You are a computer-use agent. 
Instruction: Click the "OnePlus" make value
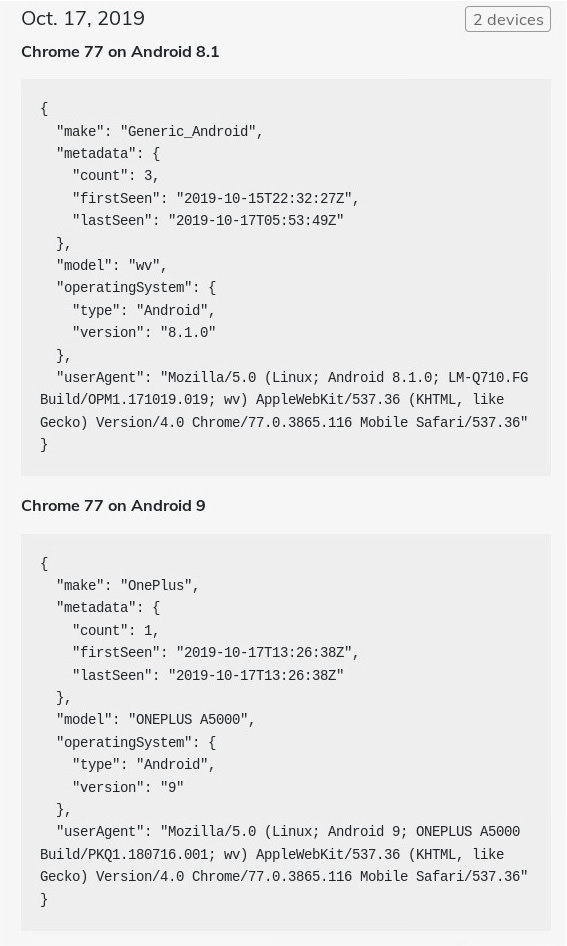tap(156, 585)
